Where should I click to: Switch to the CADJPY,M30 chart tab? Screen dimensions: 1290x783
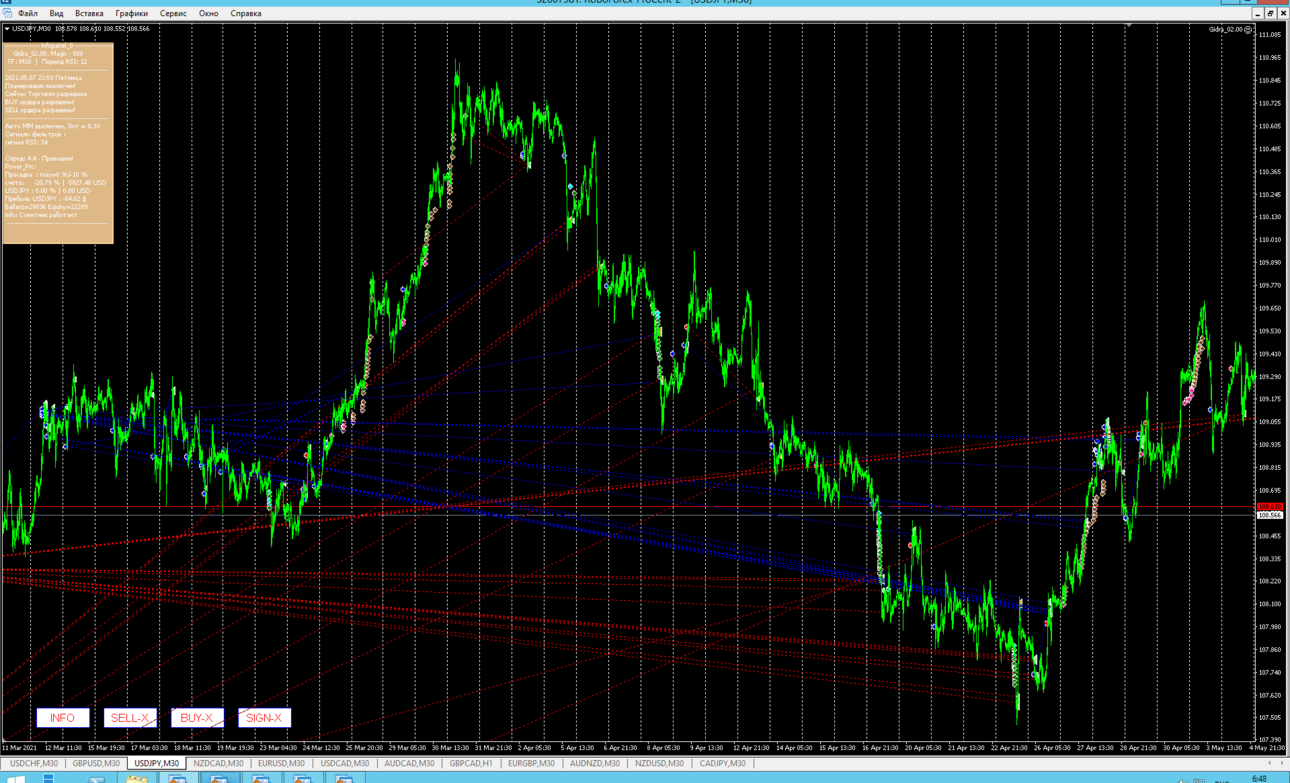click(x=722, y=763)
